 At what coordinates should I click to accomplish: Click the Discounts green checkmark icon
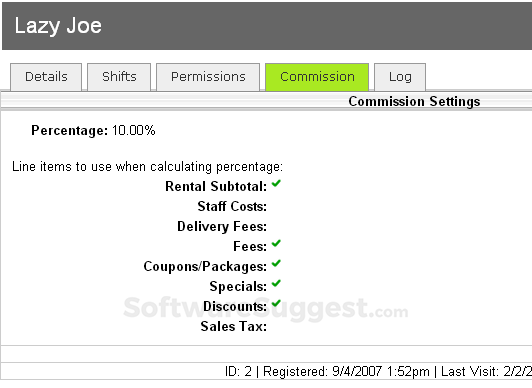pyautogui.click(x=276, y=303)
